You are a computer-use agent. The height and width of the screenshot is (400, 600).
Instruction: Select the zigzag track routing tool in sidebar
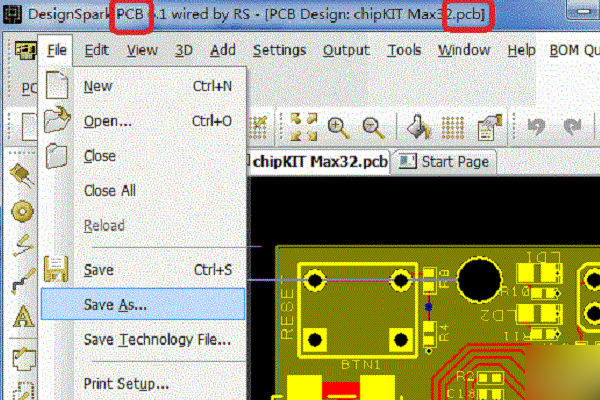23,281
